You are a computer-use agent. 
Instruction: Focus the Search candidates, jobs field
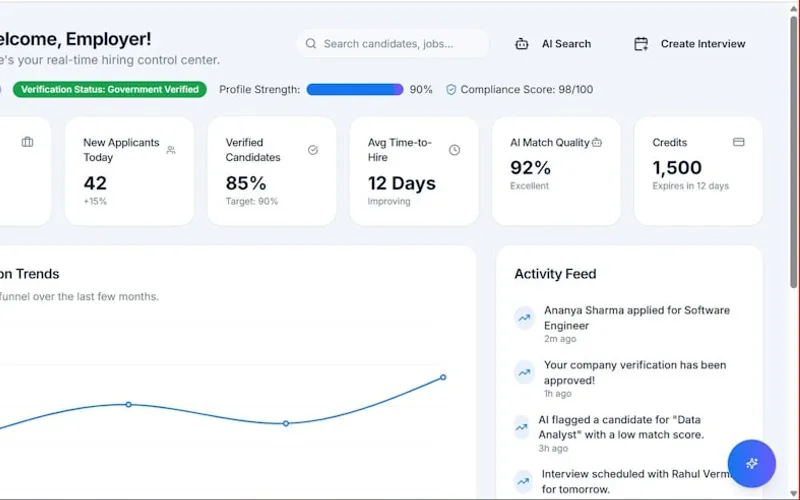tap(393, 44)
